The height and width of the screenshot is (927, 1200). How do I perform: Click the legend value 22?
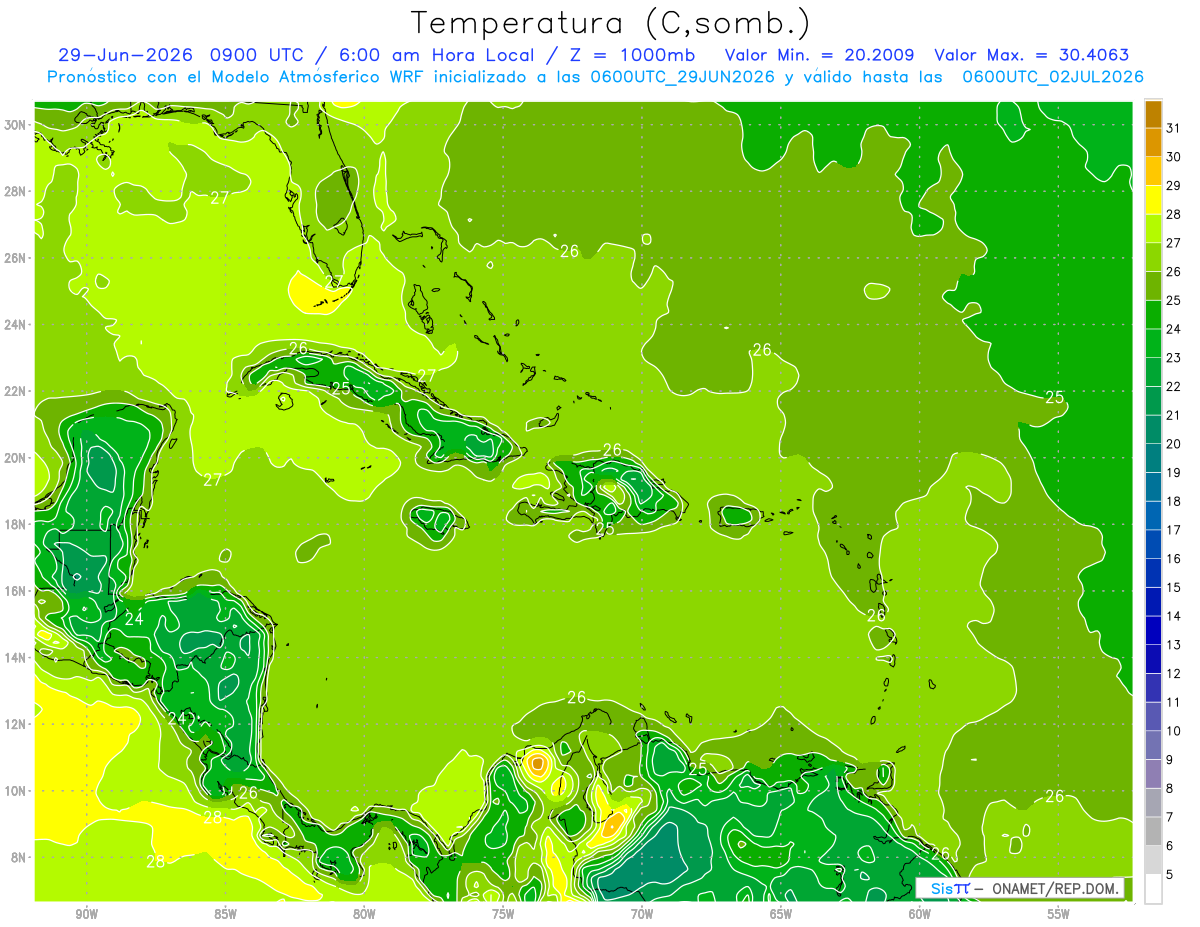tap(1173, 387)
